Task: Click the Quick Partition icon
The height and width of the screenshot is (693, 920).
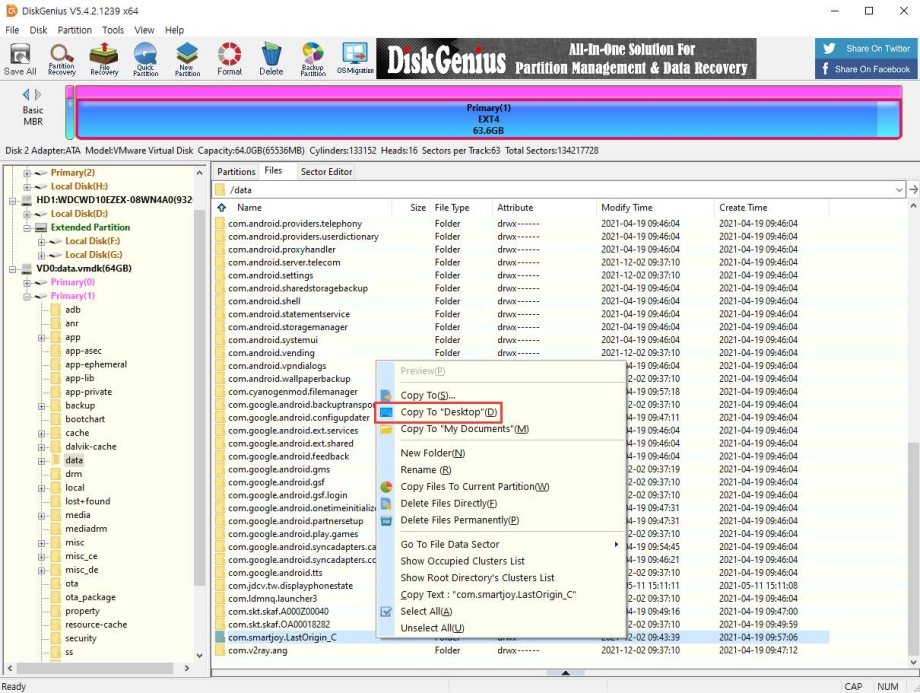Action: click(x=146, y=59)
